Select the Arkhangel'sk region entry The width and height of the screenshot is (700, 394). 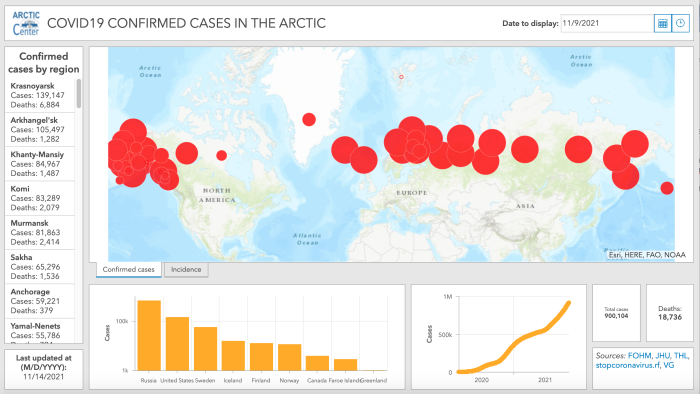40,129
